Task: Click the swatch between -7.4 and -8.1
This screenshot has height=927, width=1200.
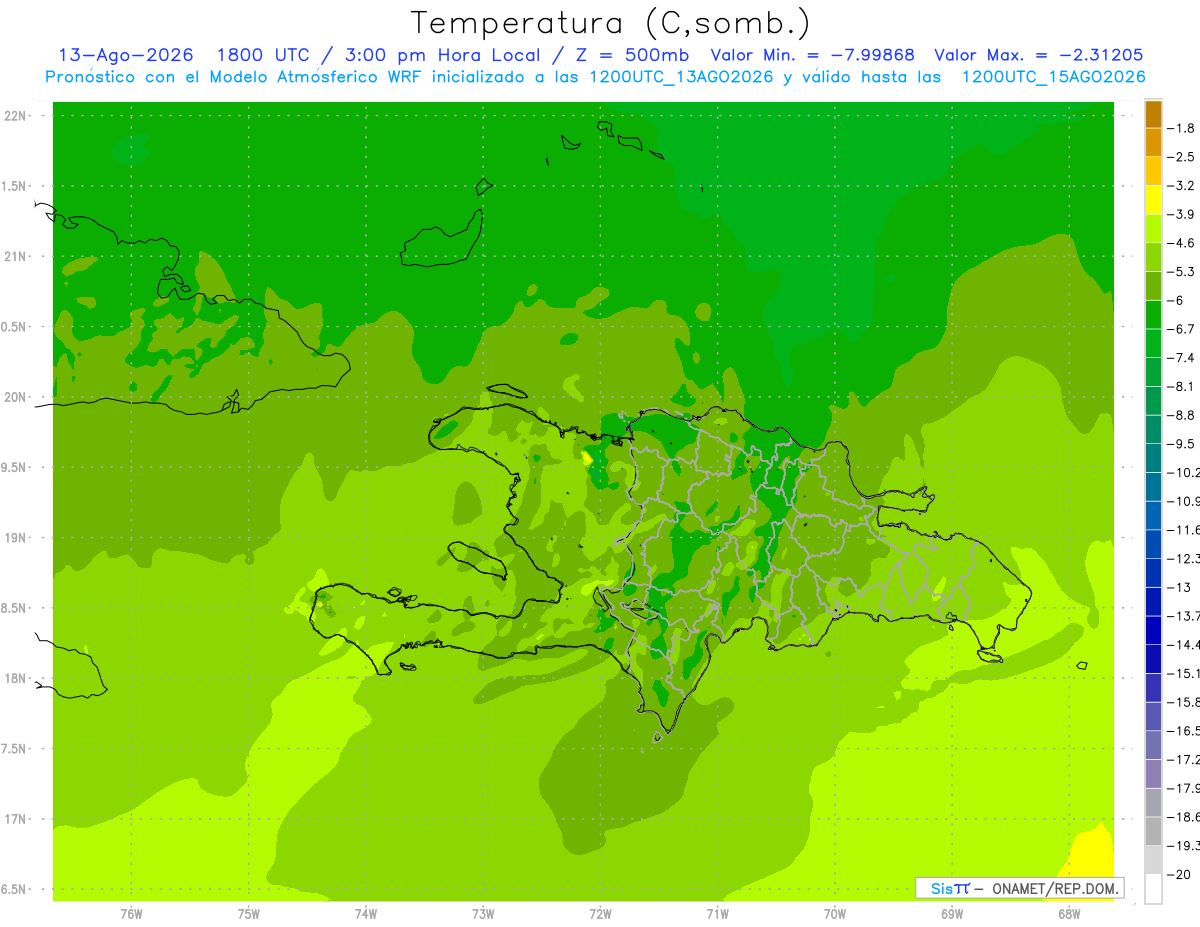Action: [x=1153, y=372]
